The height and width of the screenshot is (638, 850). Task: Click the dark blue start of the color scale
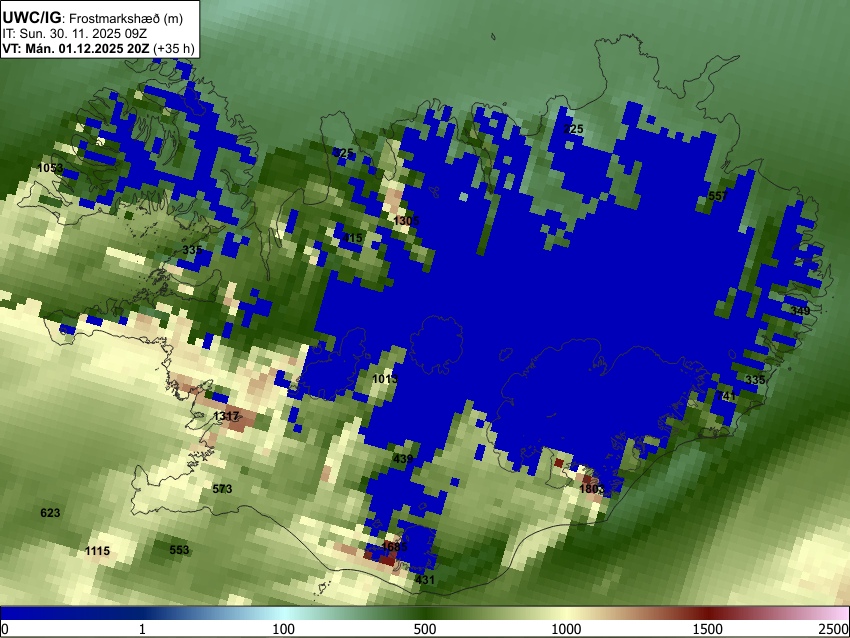[x=11, y=613]
